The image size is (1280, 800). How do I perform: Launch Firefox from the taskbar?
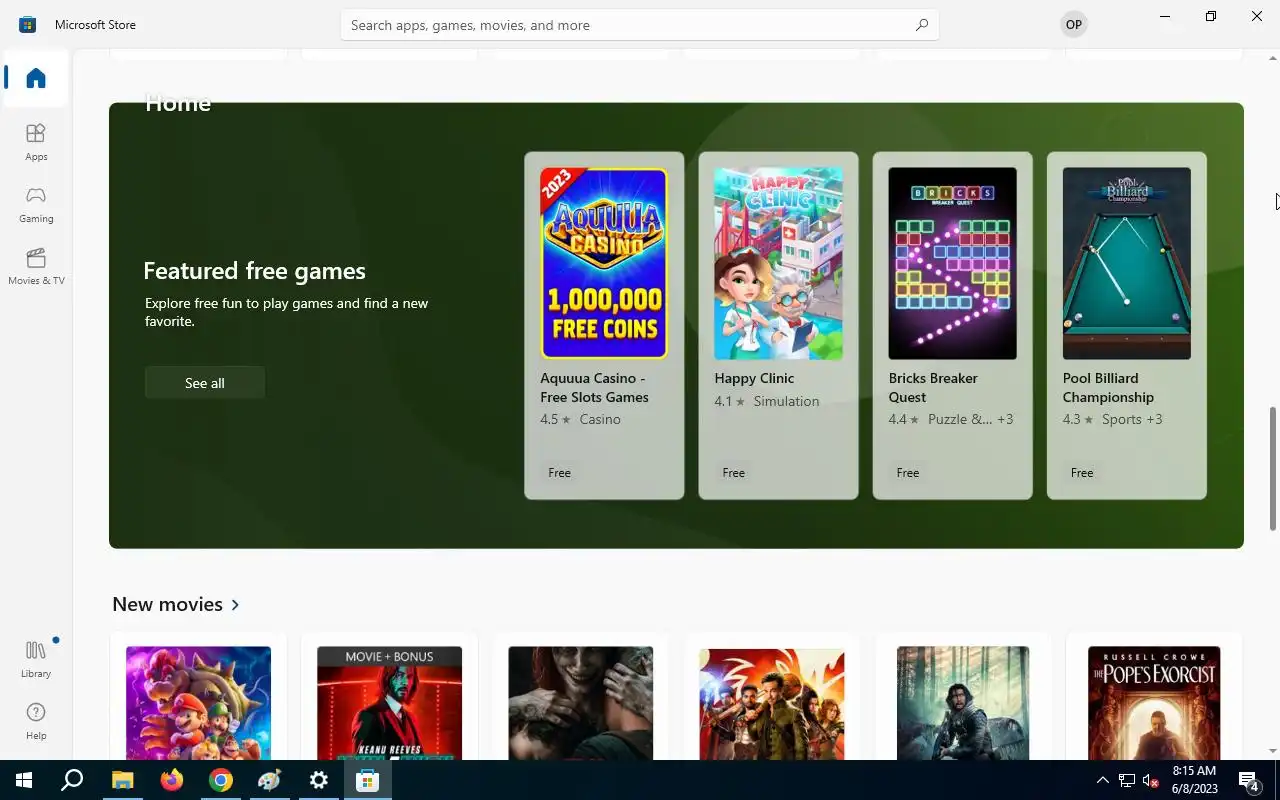click(172, 780)
